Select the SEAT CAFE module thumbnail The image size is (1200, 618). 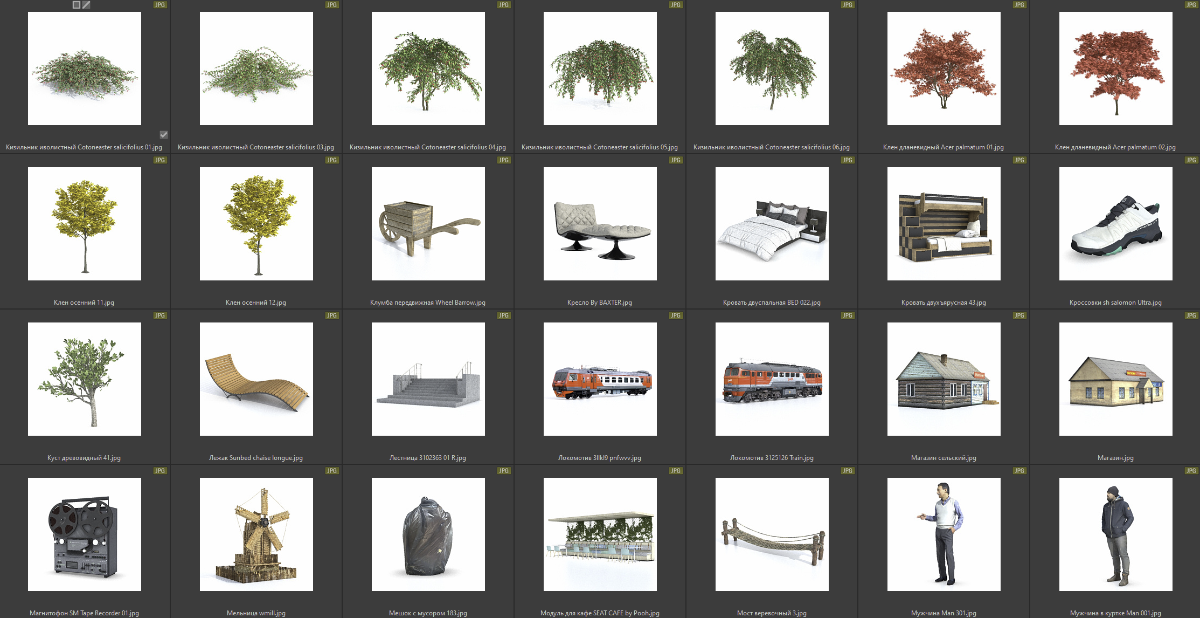(x=600, y=534)
